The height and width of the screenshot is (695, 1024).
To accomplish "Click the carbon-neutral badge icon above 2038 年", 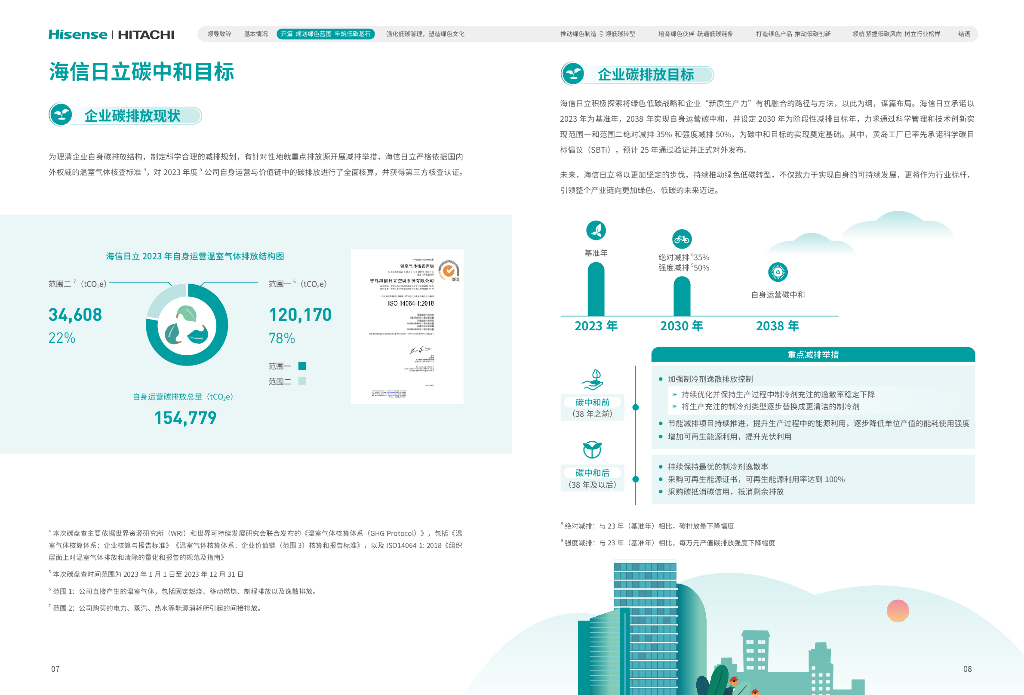I will [778, 272].
